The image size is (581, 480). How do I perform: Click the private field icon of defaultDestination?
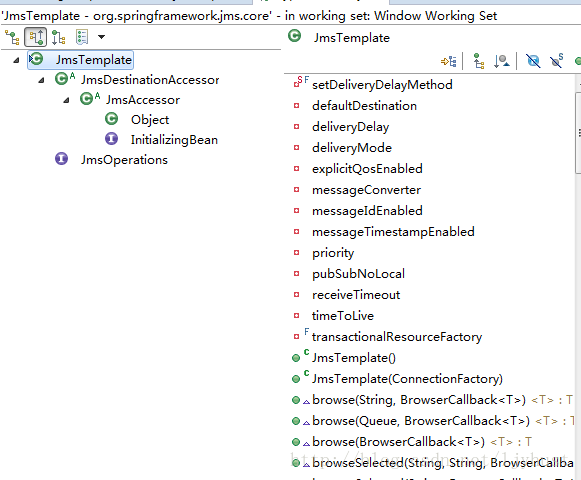coord(296,106)
